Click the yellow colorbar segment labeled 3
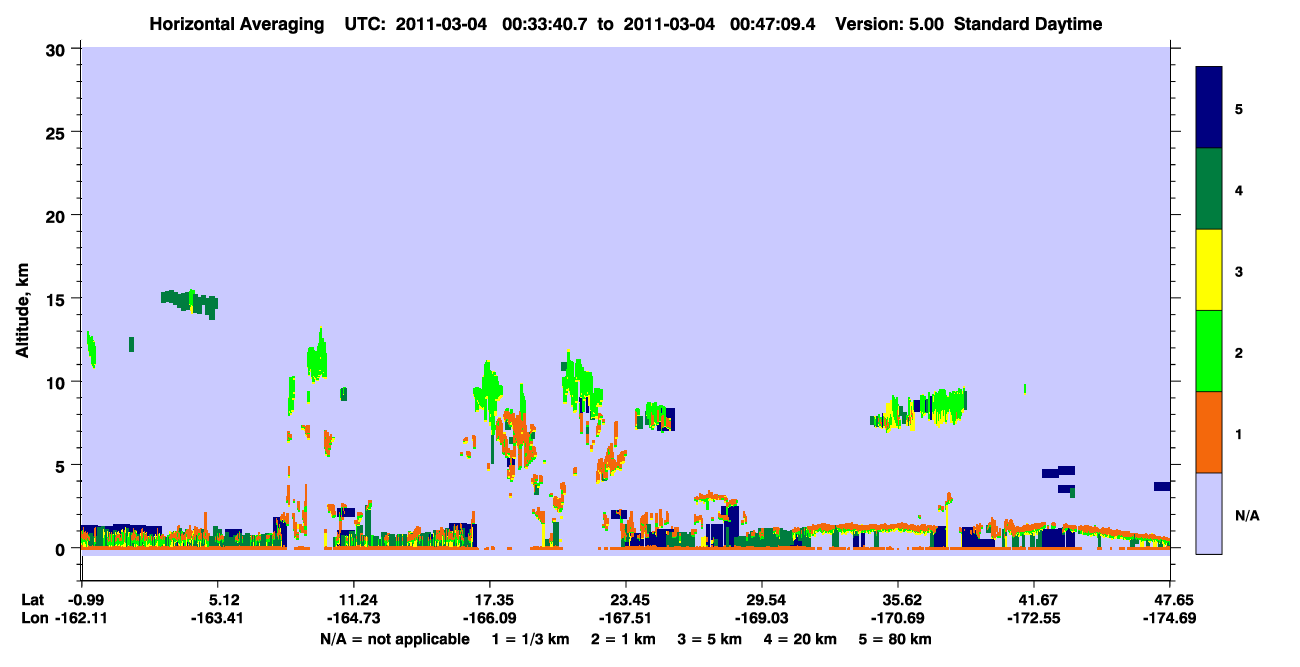The image size is (1300, 667). [1209, 270]
